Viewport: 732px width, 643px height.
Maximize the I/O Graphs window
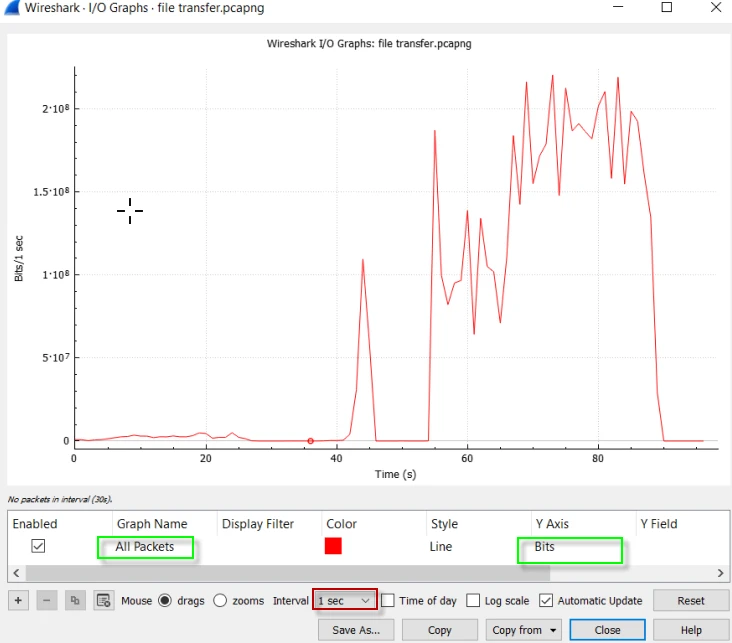pos(667,7)
